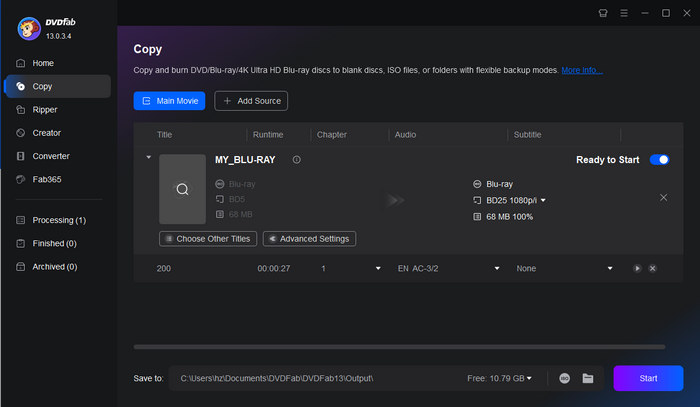Click the source BD5 label
700x407 pixels.
237,199
